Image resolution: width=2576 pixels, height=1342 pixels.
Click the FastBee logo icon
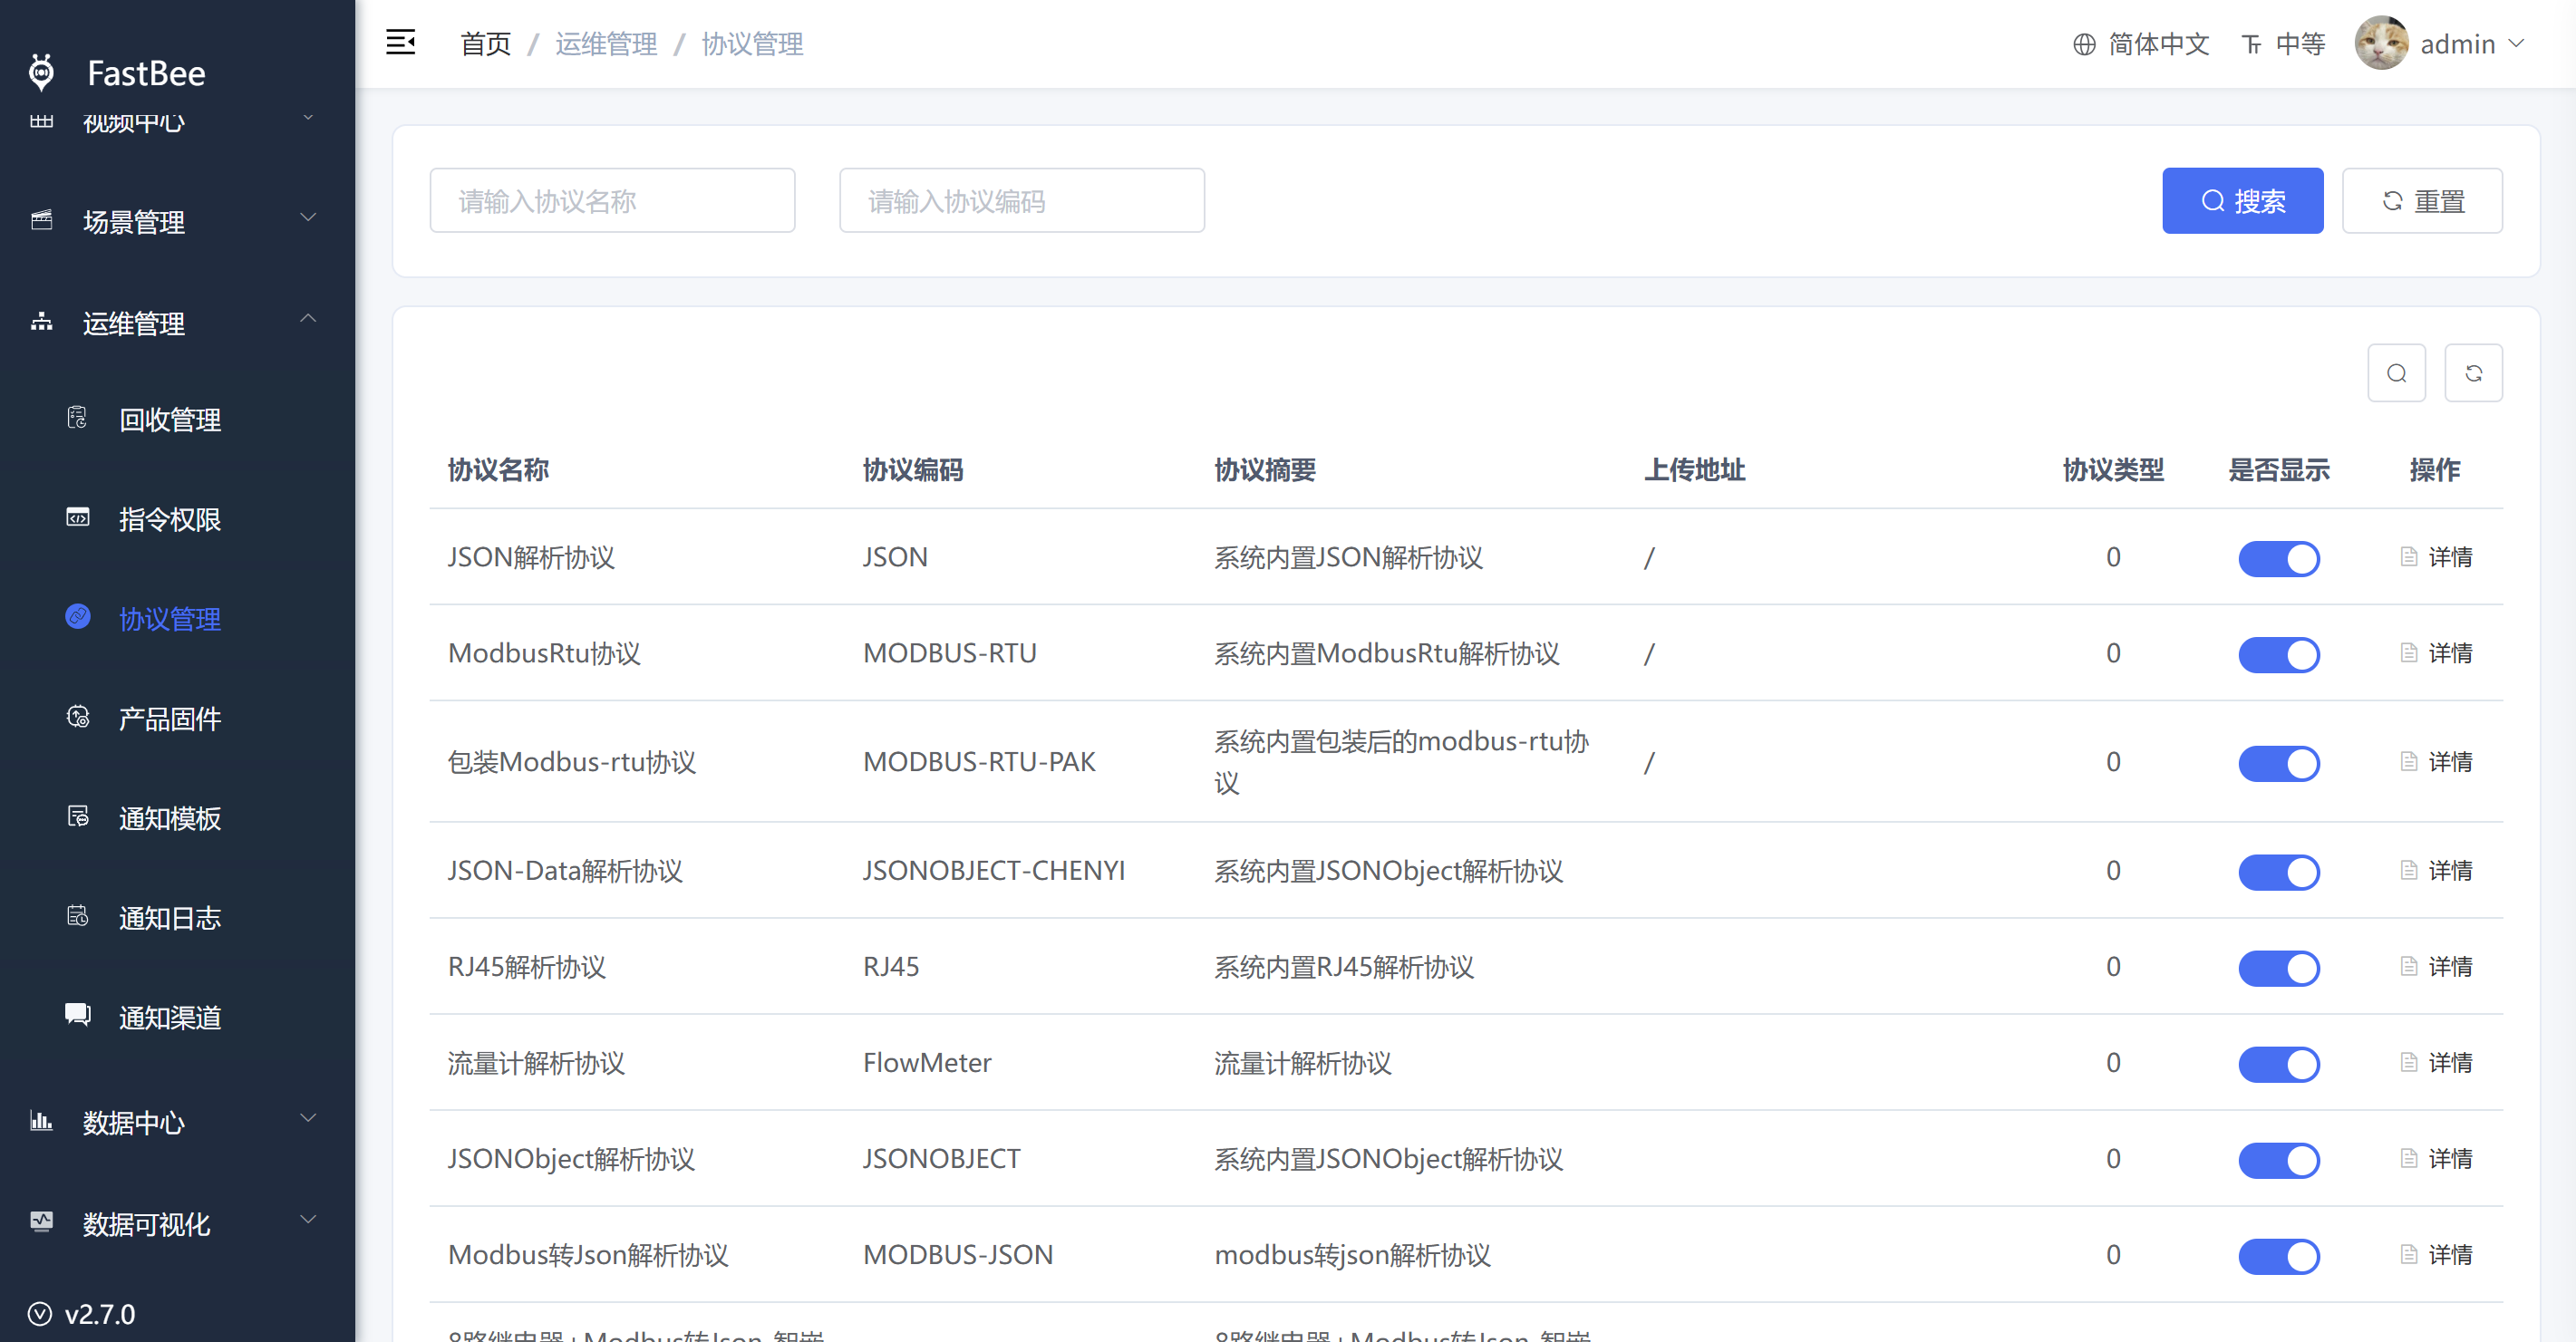pyautogui.click(x=42, y=72)
